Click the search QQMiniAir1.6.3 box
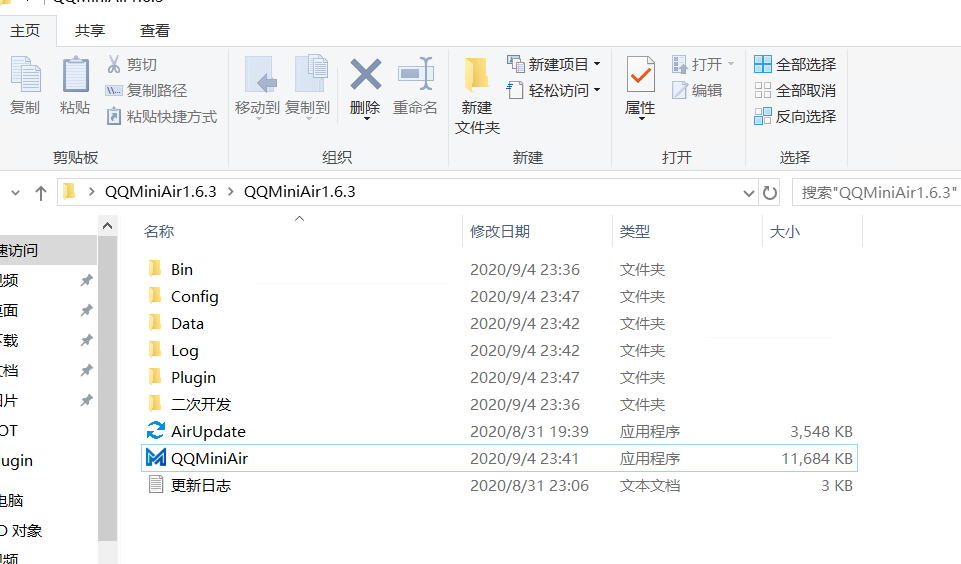The width and height of the screenshot is (961, 564). [x=876, y=192]
